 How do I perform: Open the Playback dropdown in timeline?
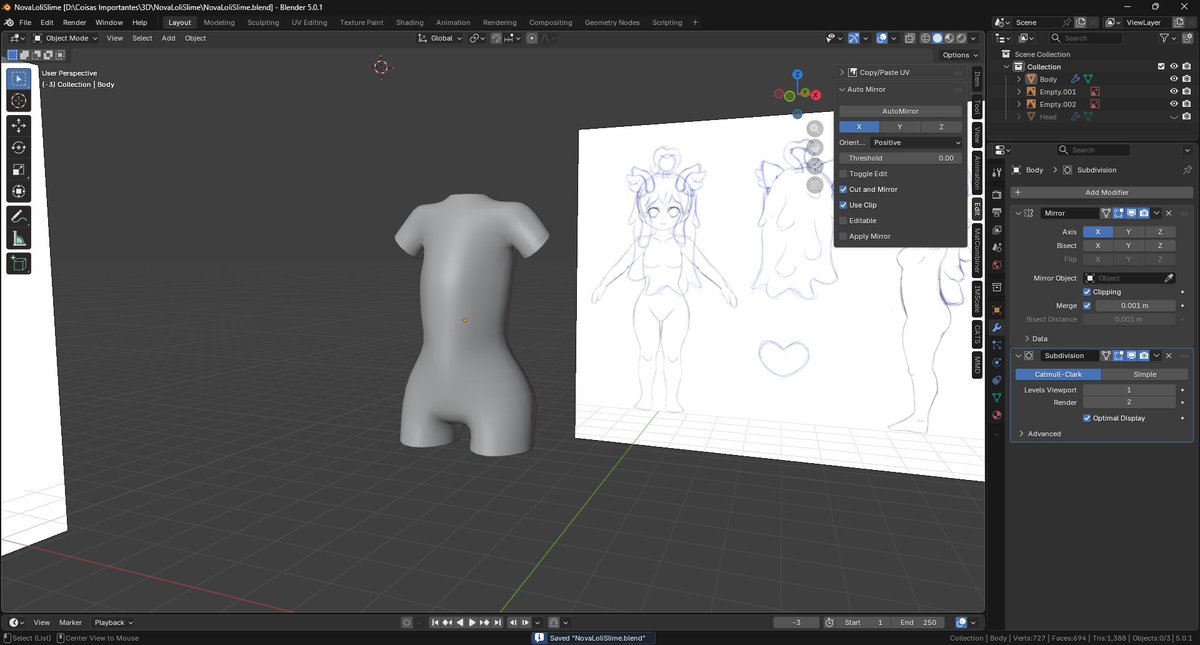pos(113,622)
